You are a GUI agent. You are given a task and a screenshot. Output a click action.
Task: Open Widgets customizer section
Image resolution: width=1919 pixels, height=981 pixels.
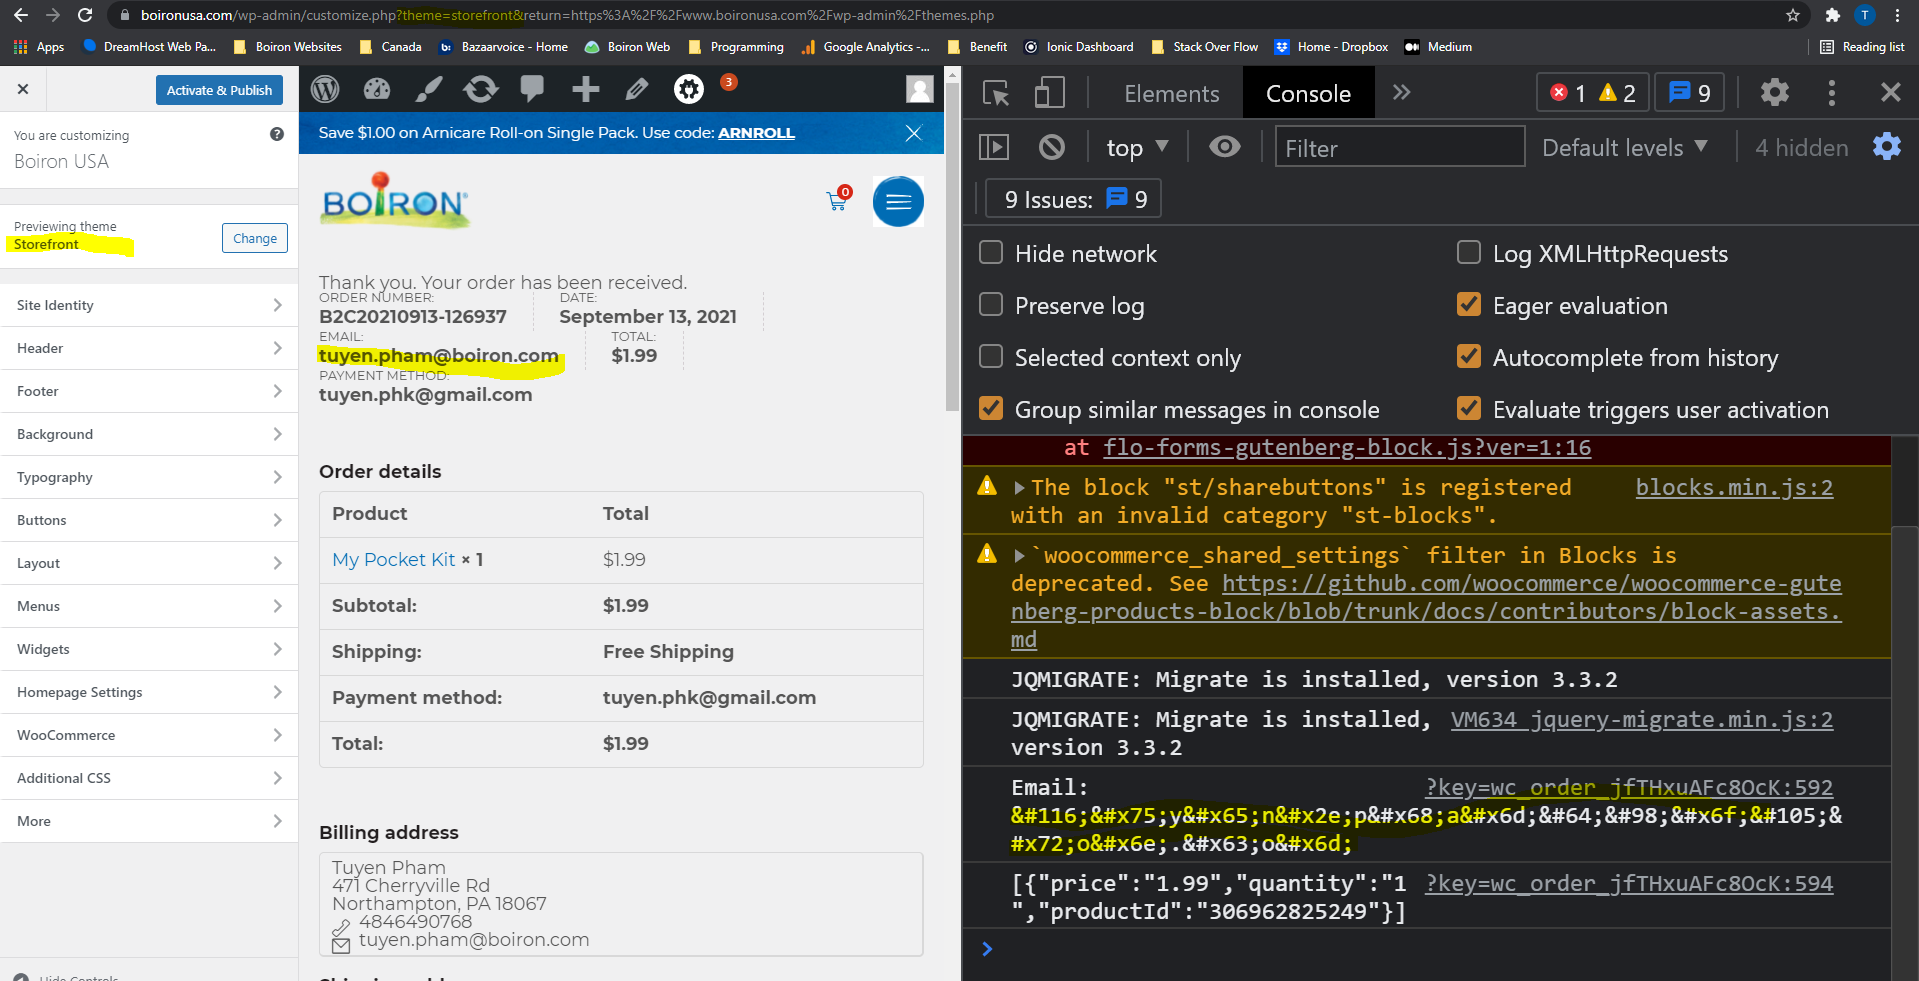pyautogui.click(x=149, y=649)
